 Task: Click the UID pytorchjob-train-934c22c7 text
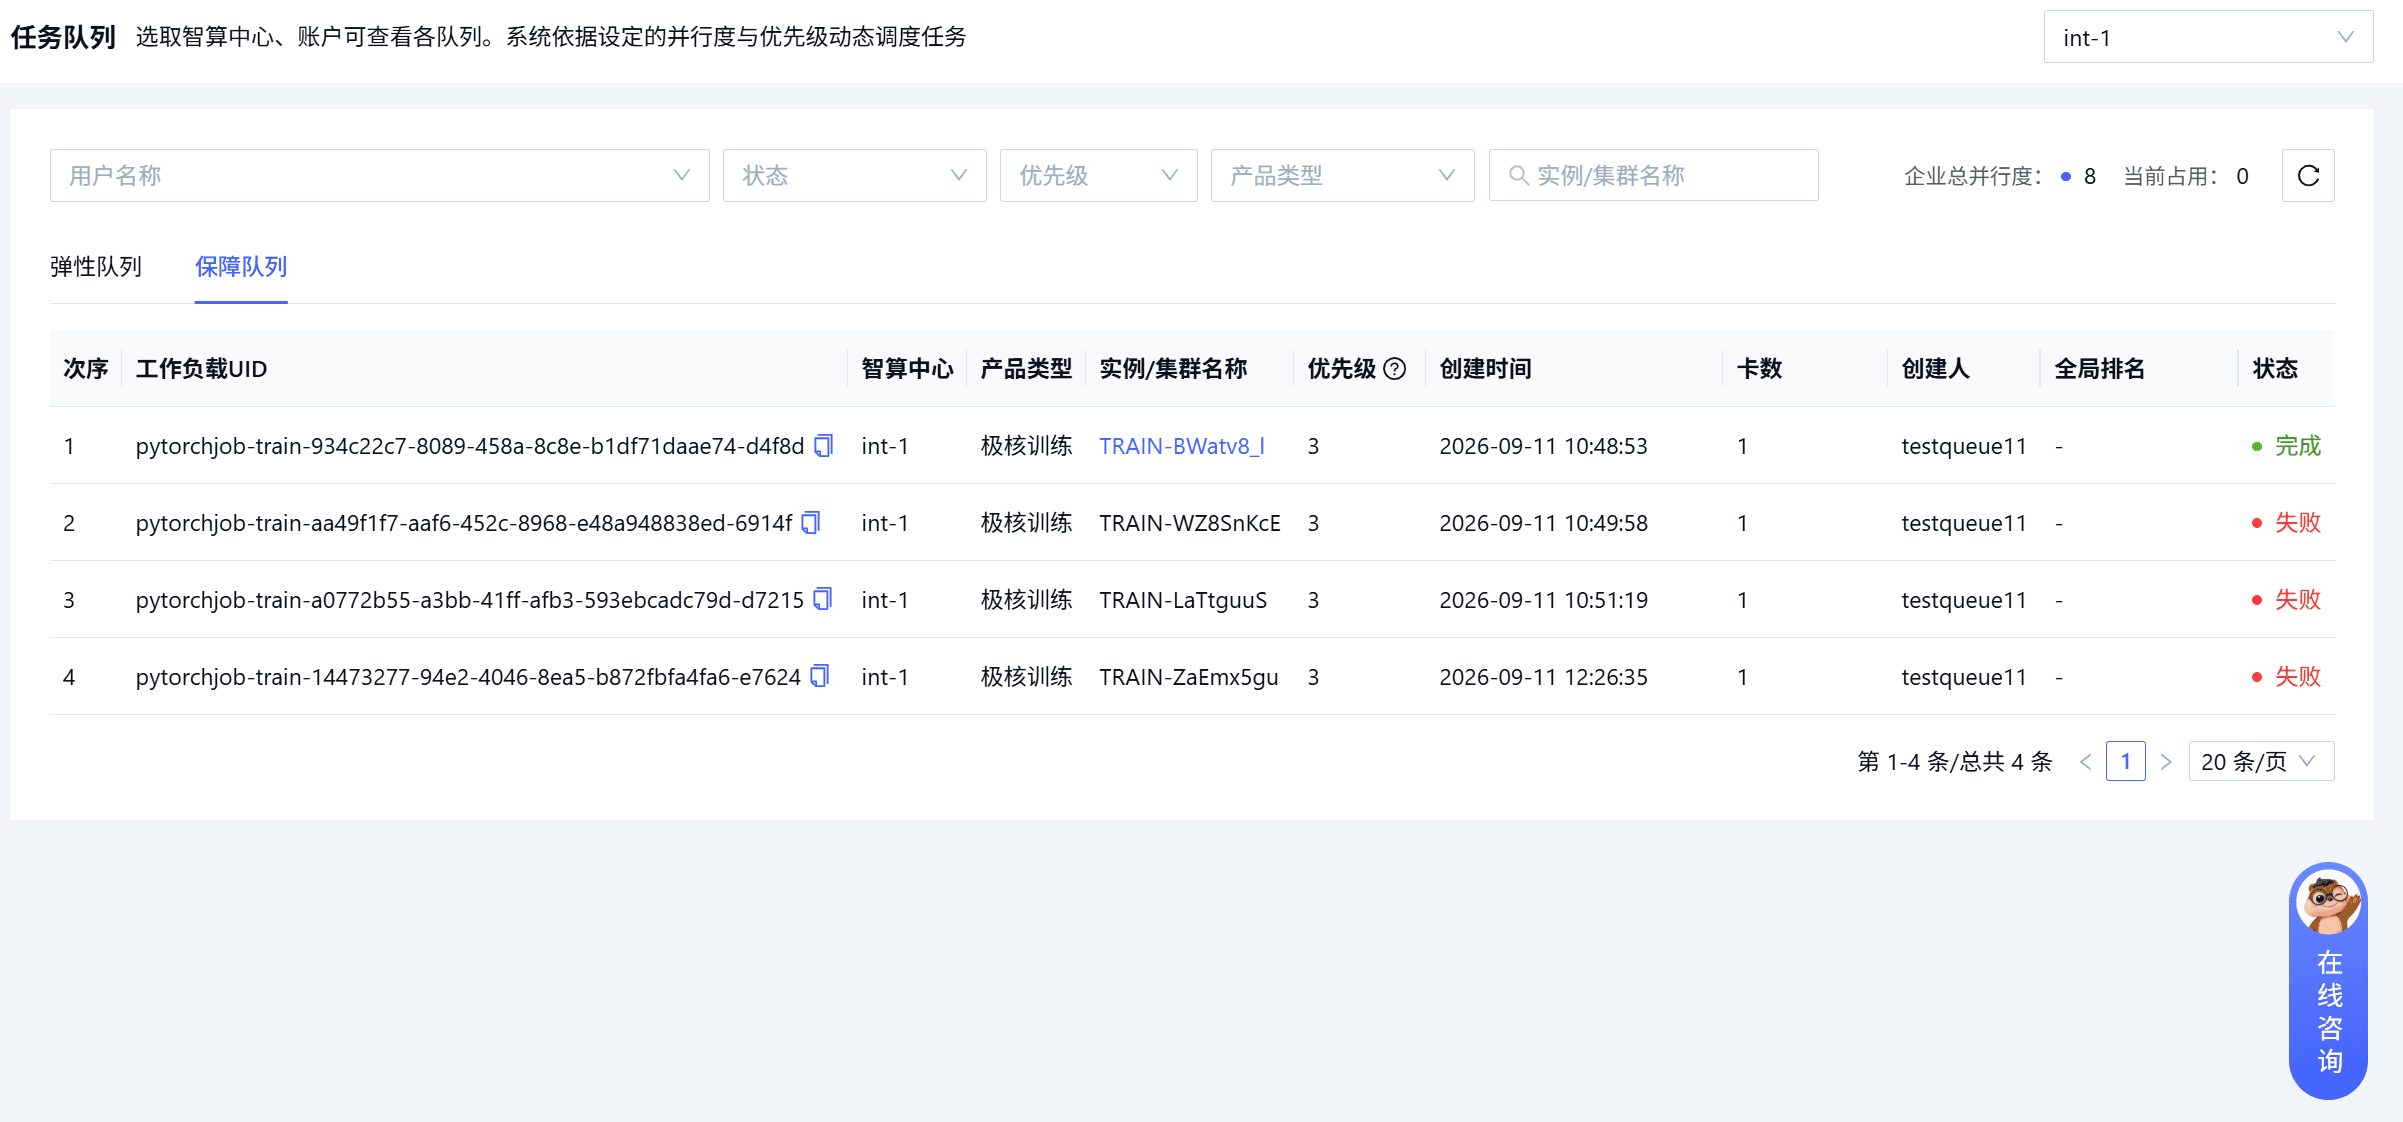click(x=470, y=446)
